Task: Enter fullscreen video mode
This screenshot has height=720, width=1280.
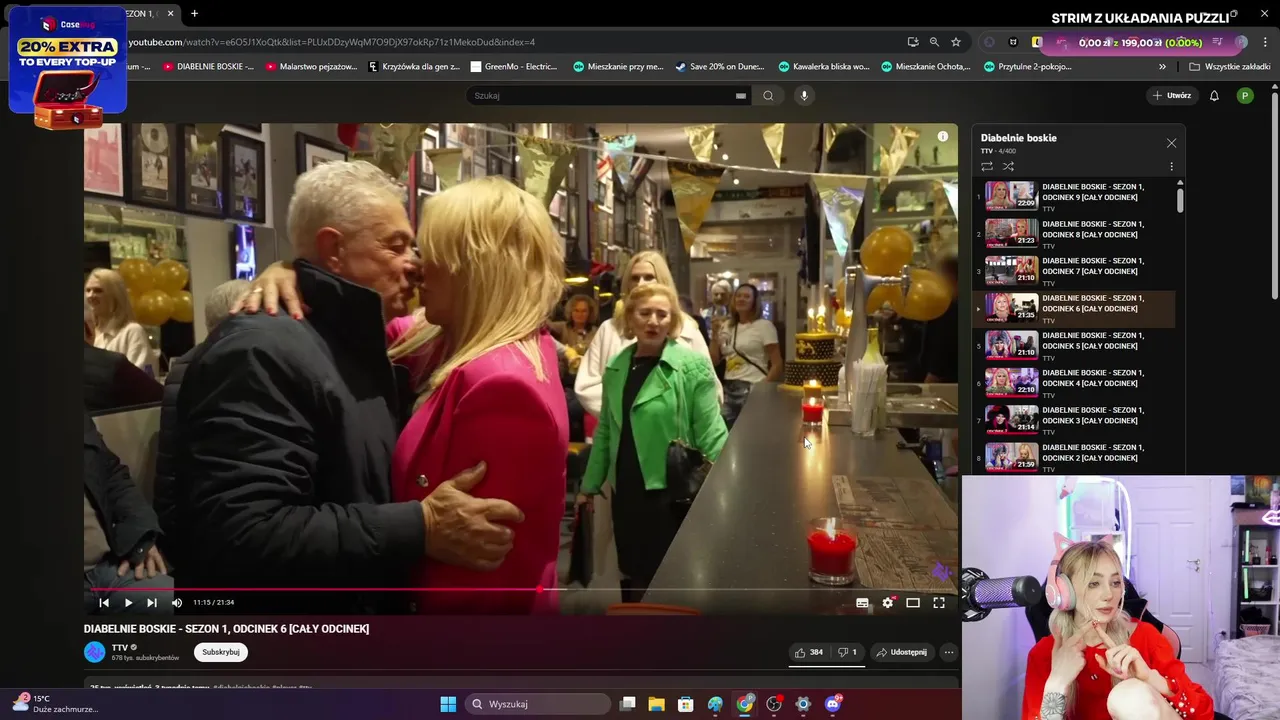Action: (x=939, y=602)
